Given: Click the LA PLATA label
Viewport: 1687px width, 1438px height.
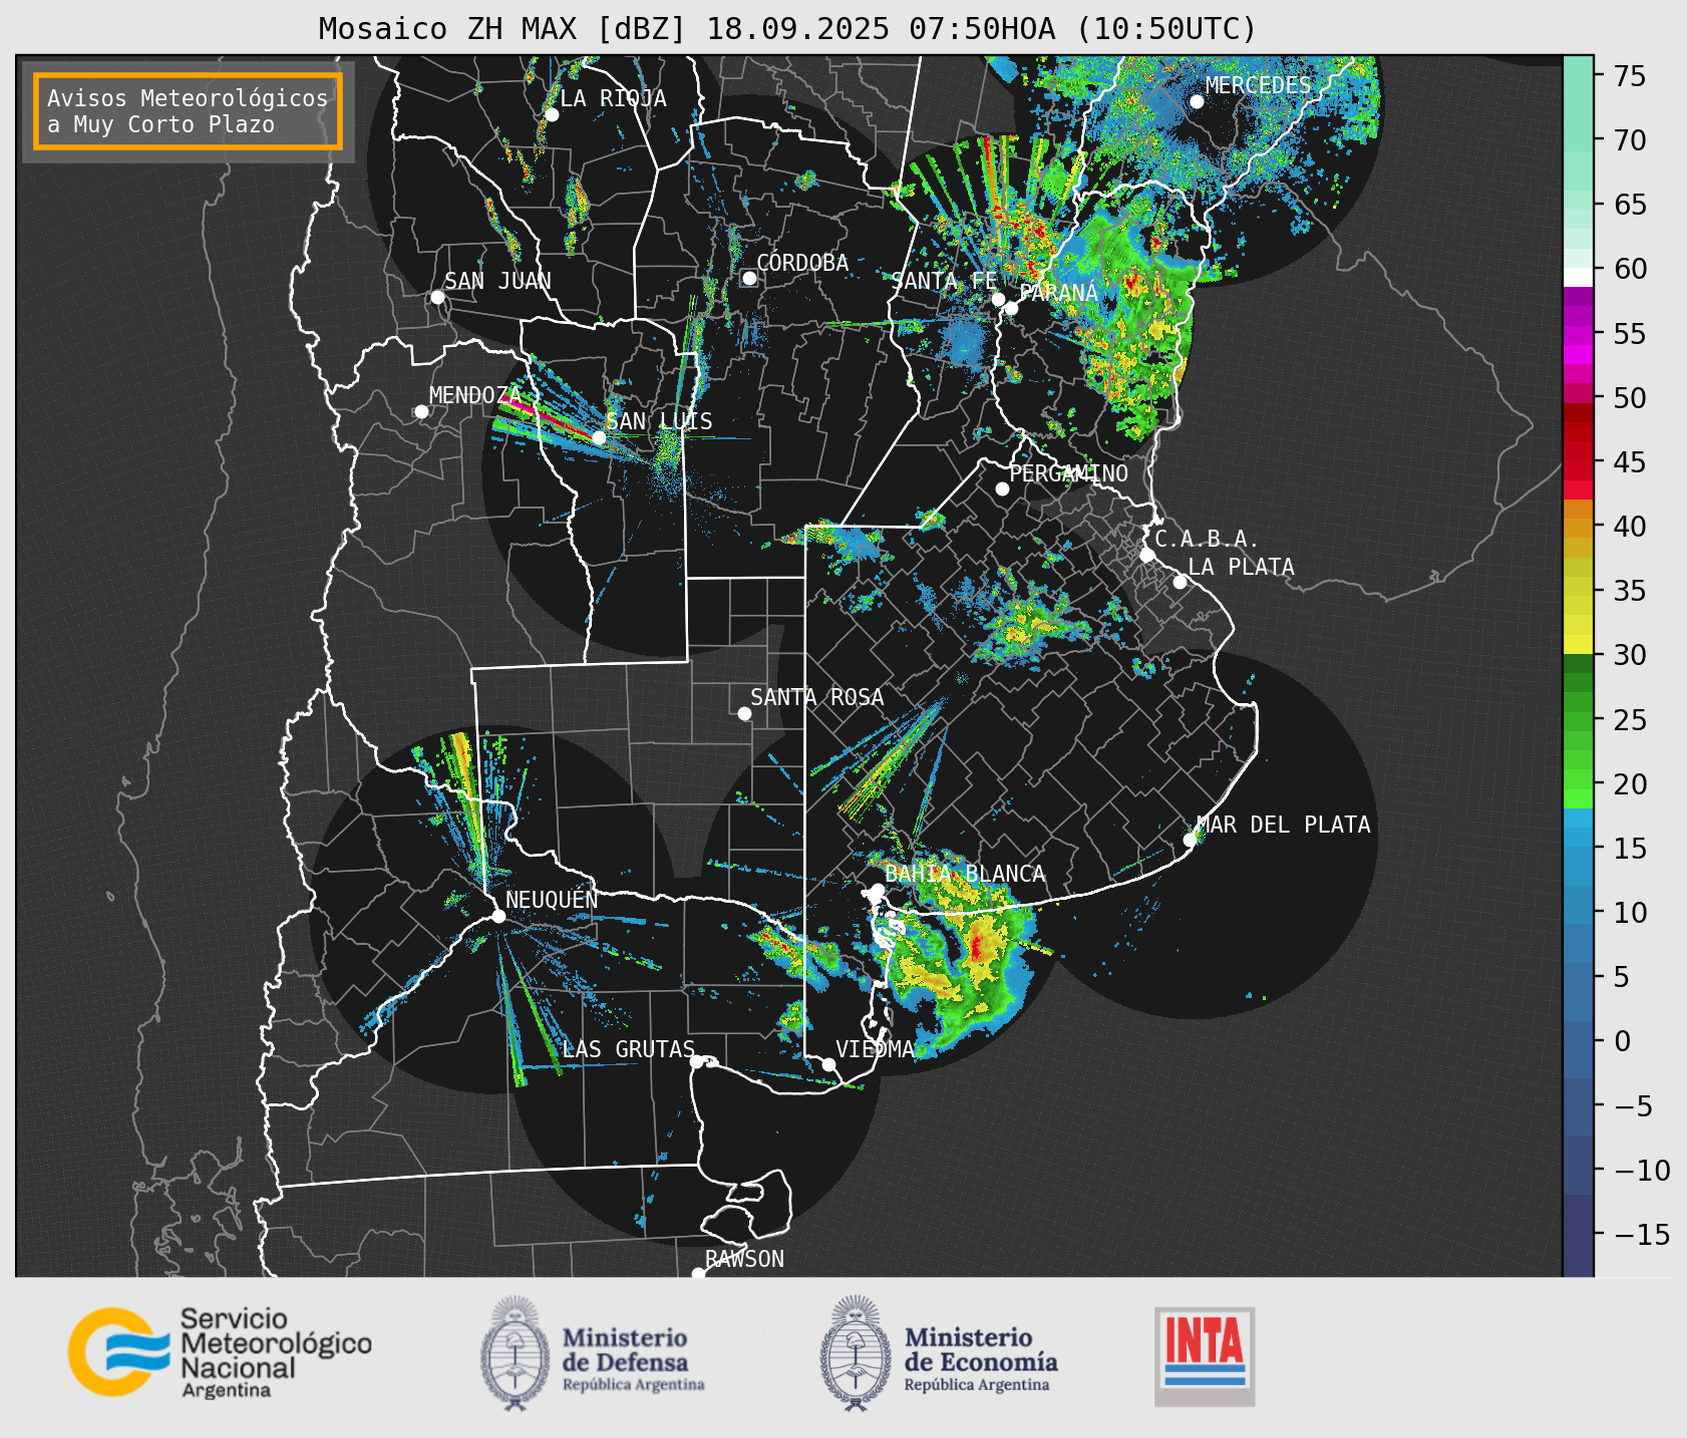Looking at the screenshot, I should point(1242,567).
